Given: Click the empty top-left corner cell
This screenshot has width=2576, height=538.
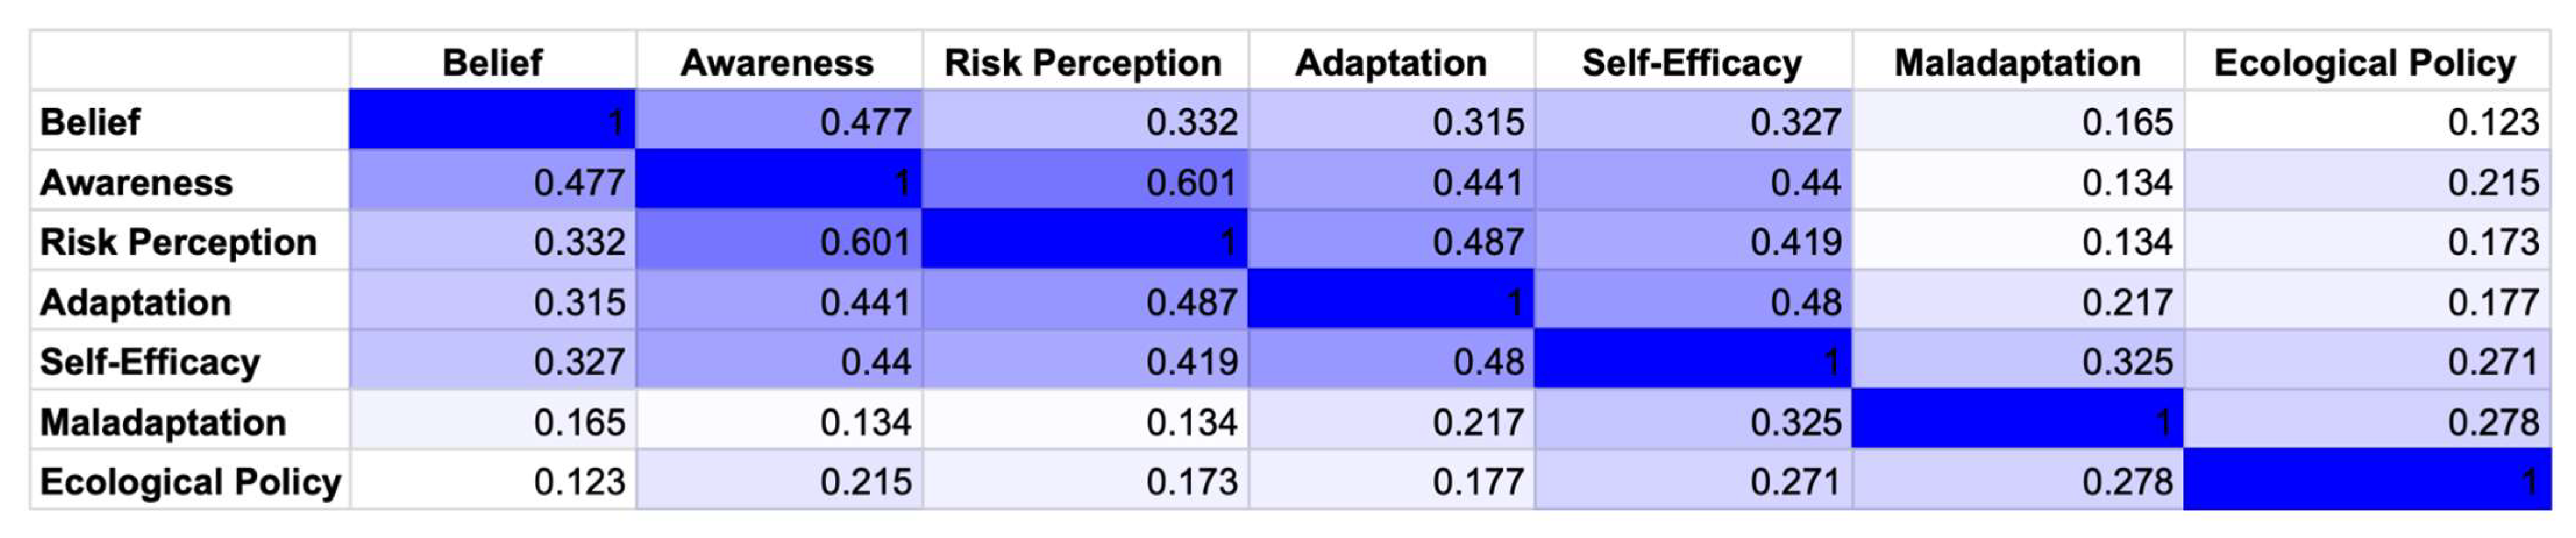Looking at the screenshot, I should tap(190, 61).
